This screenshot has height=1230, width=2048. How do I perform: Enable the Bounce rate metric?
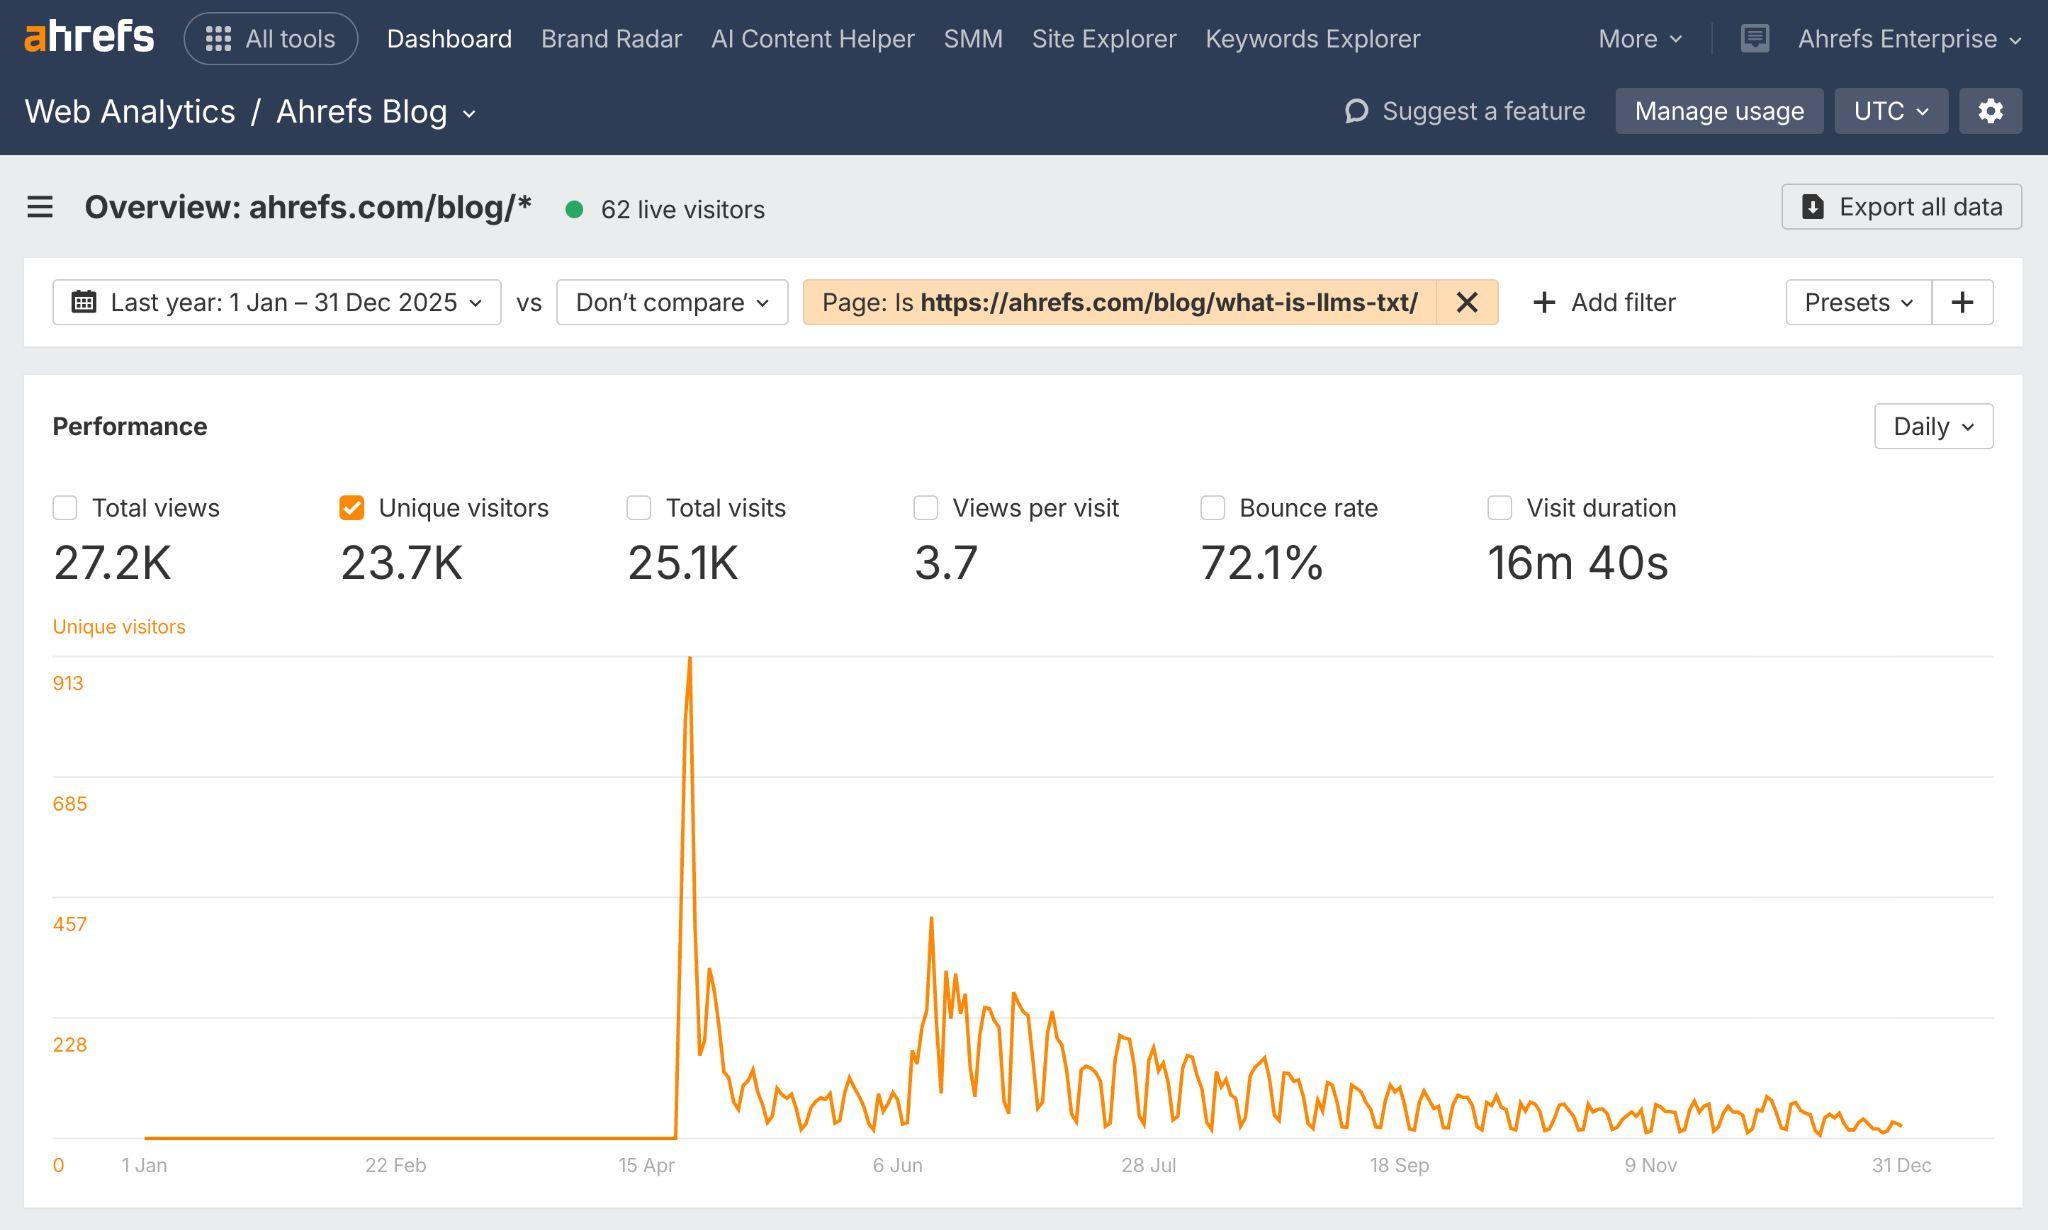coord(1212,508)
